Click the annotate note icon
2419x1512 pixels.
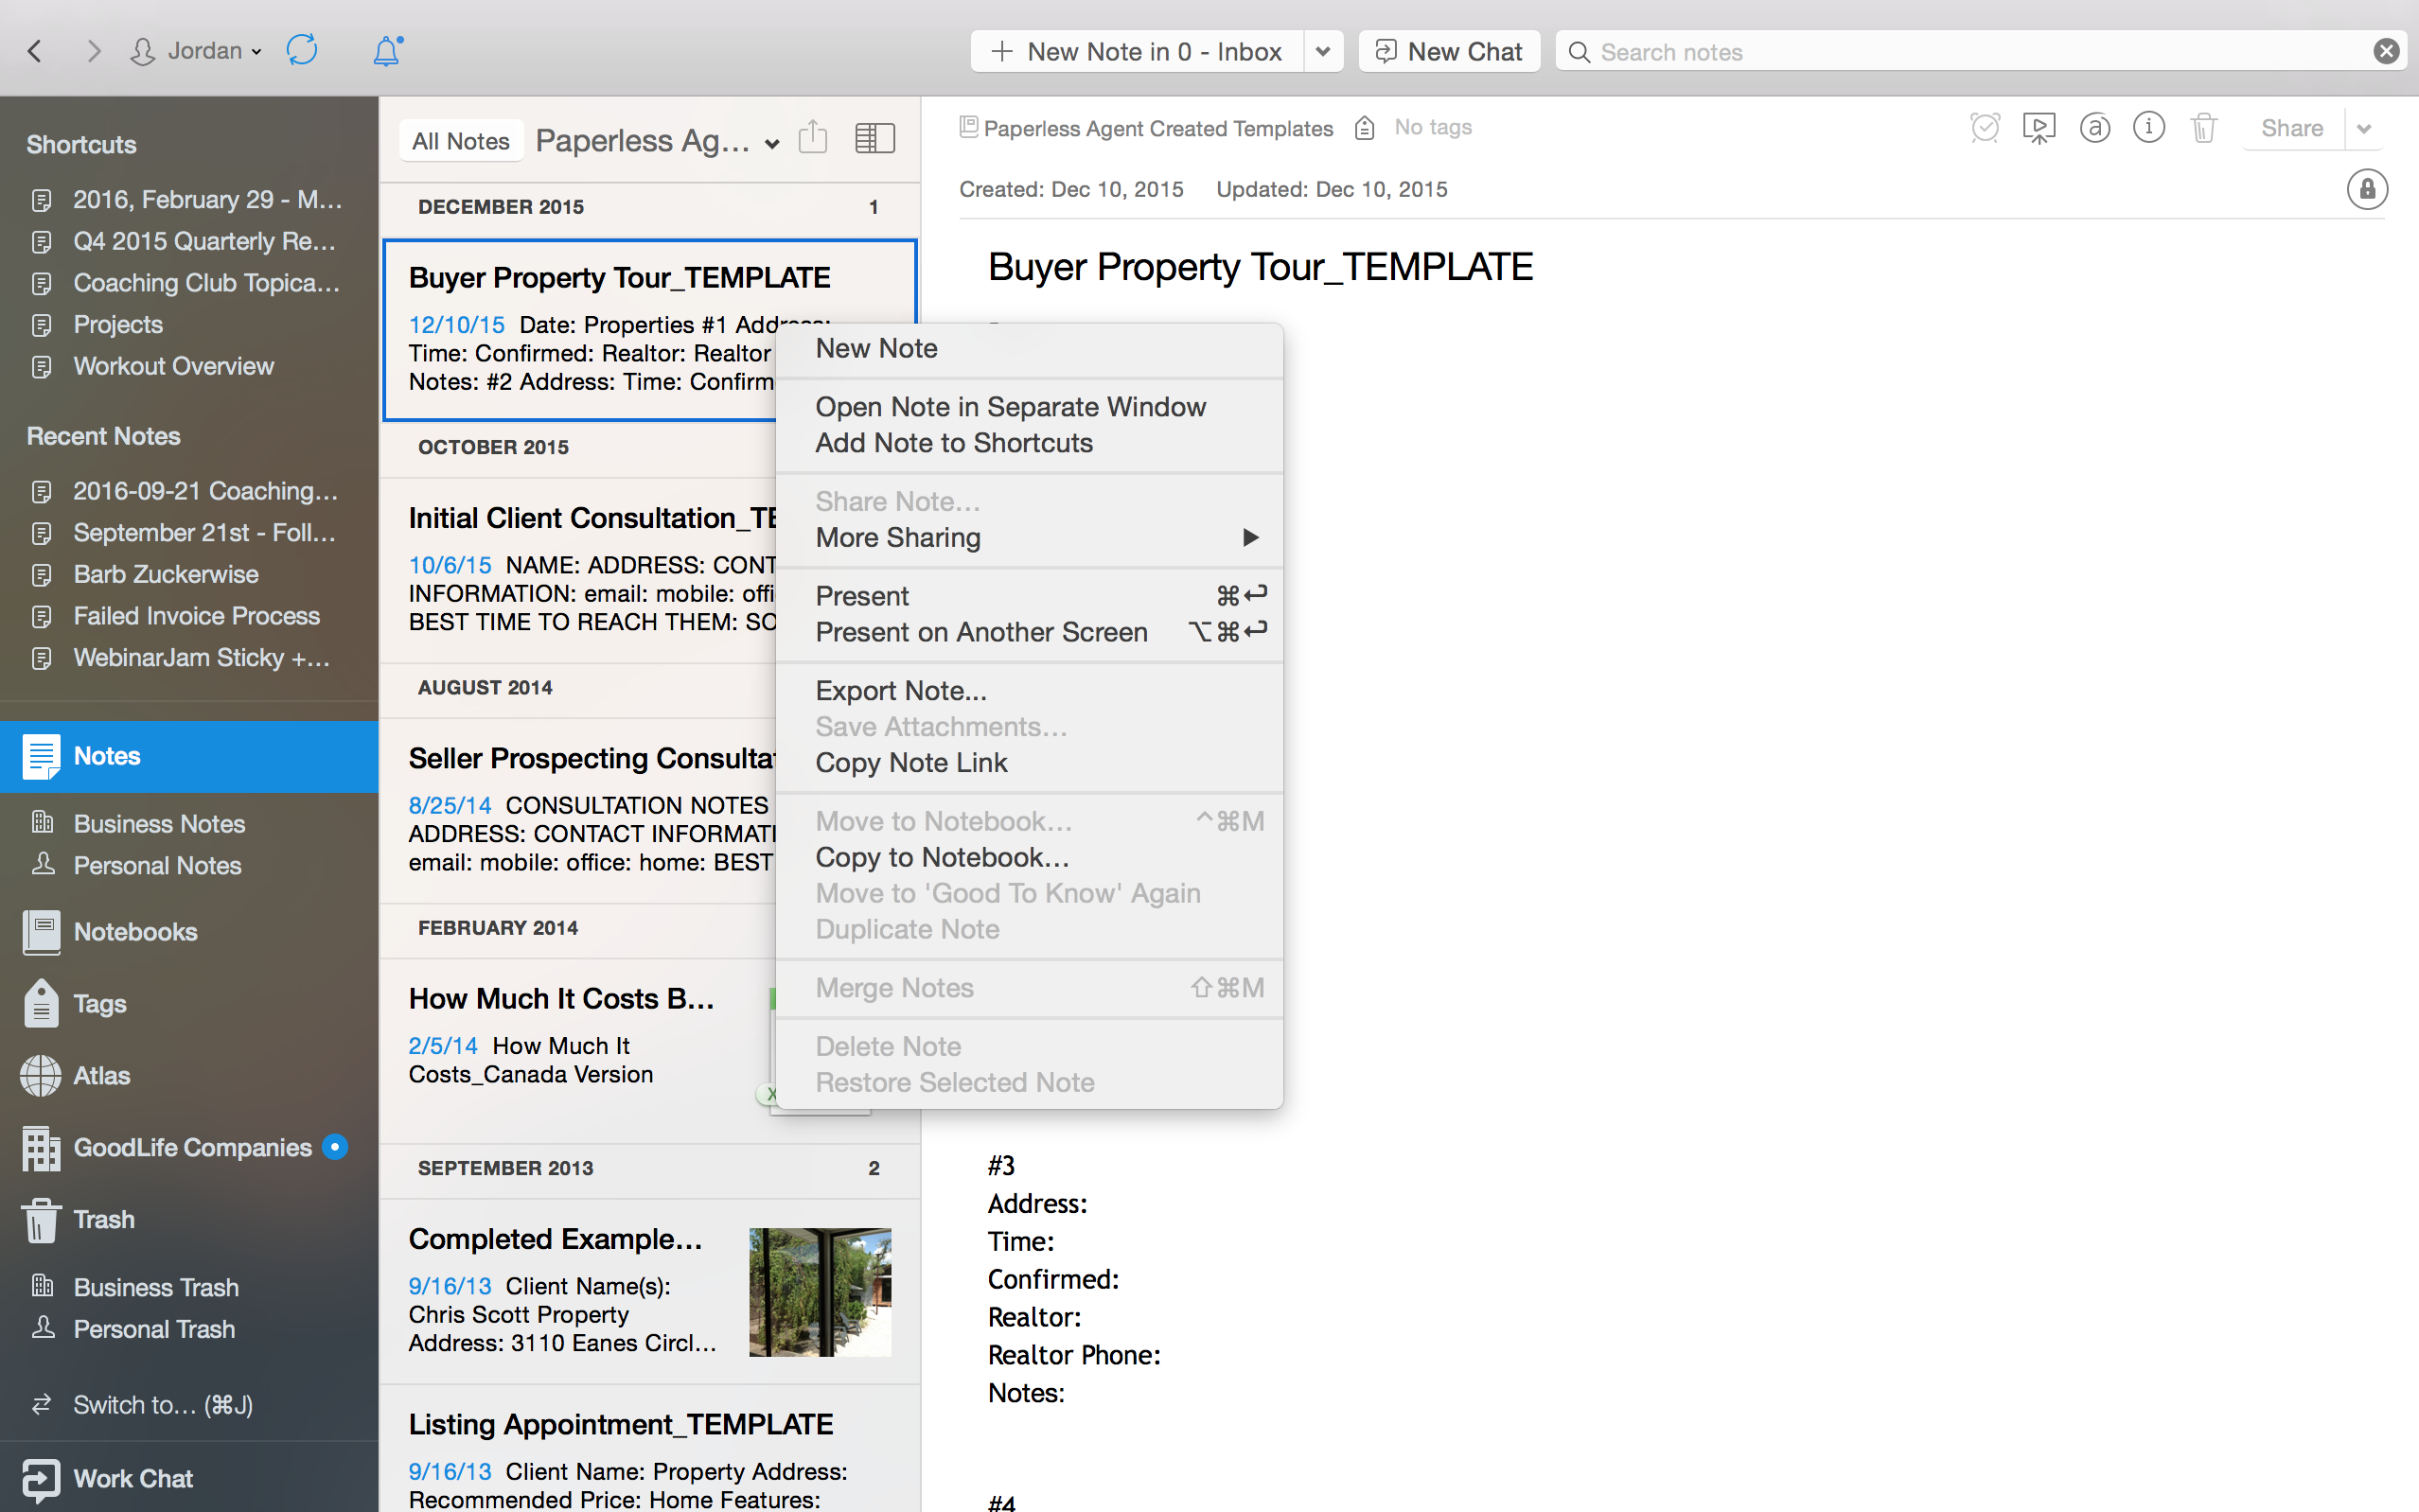coord(2094,128)
